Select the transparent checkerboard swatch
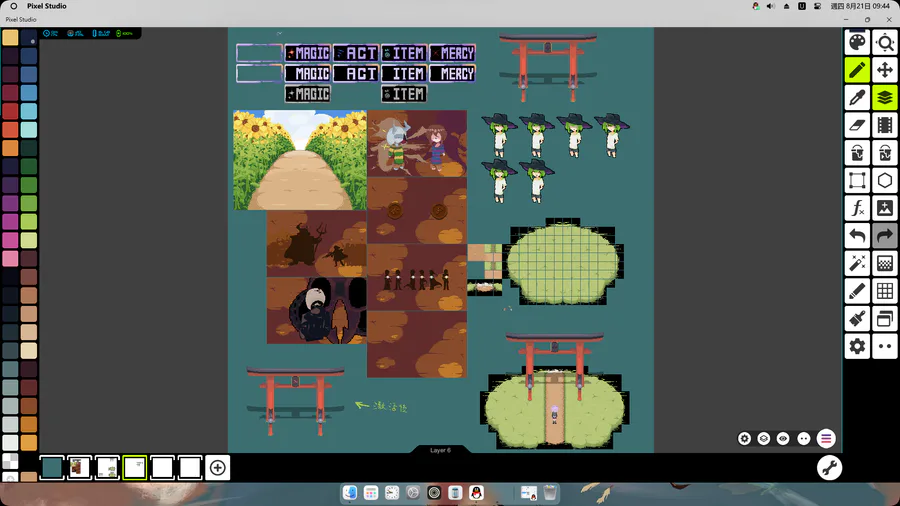The image size is (900, 506). (10, 461)
